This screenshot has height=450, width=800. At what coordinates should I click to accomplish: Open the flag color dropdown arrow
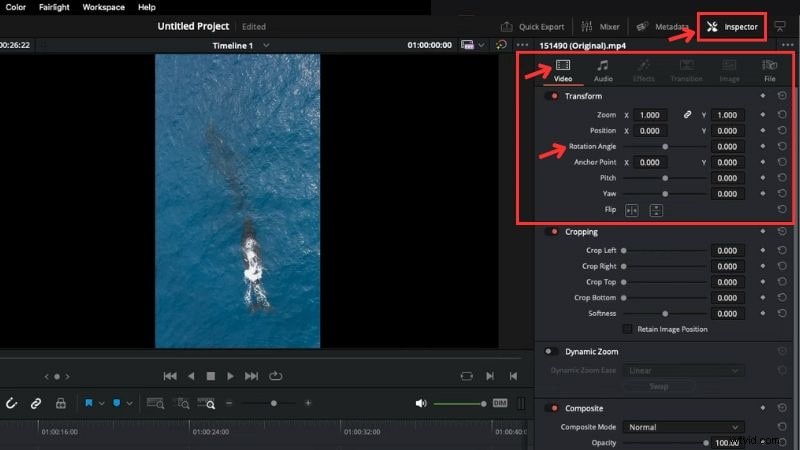[102, 404]
